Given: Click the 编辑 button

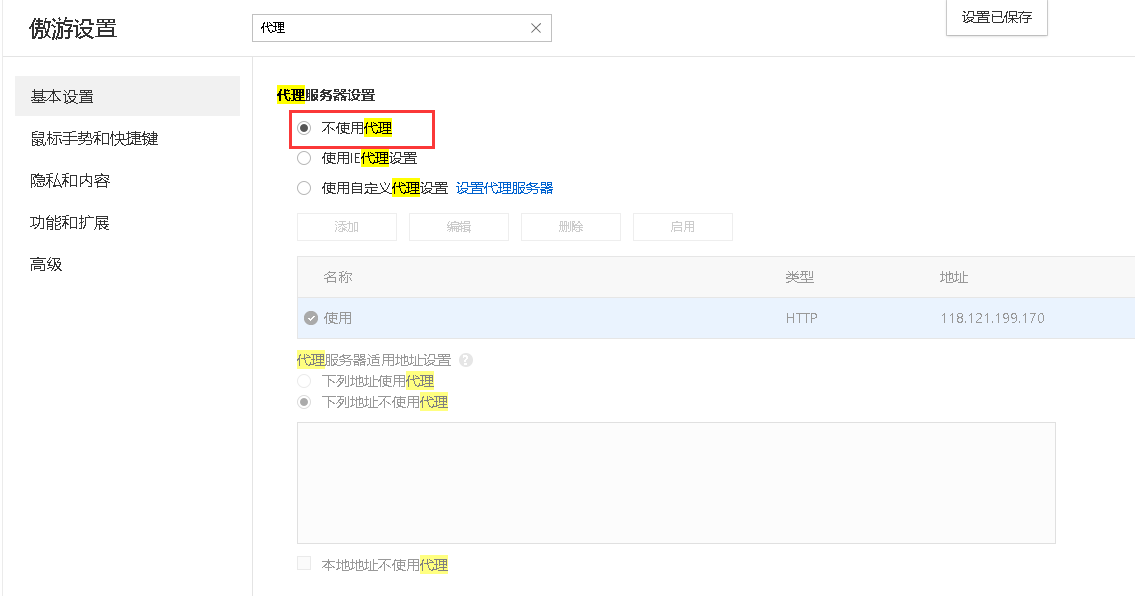Looking at the screenshot, I should tap(459, 227).
